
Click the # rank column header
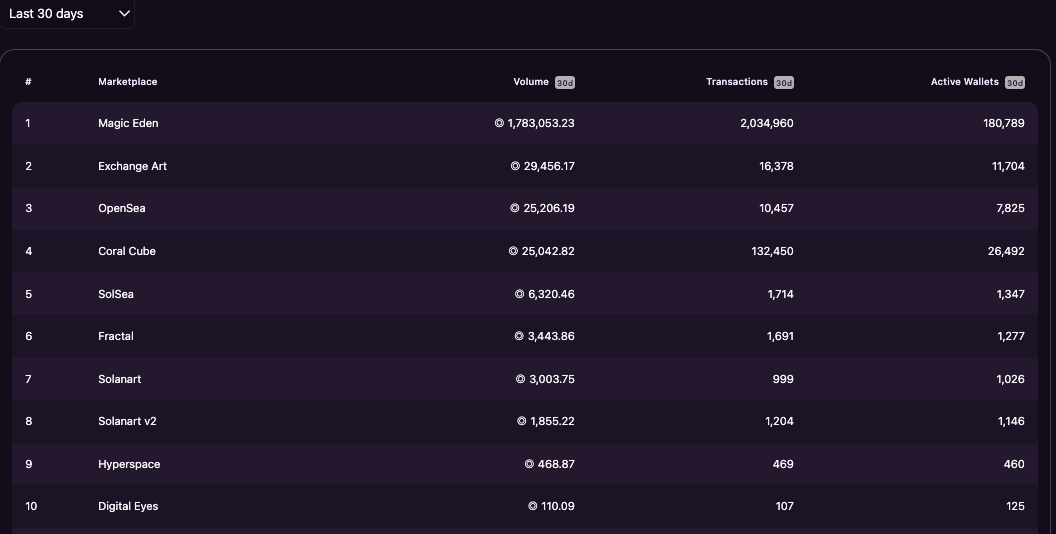click(x=28, y=81)
